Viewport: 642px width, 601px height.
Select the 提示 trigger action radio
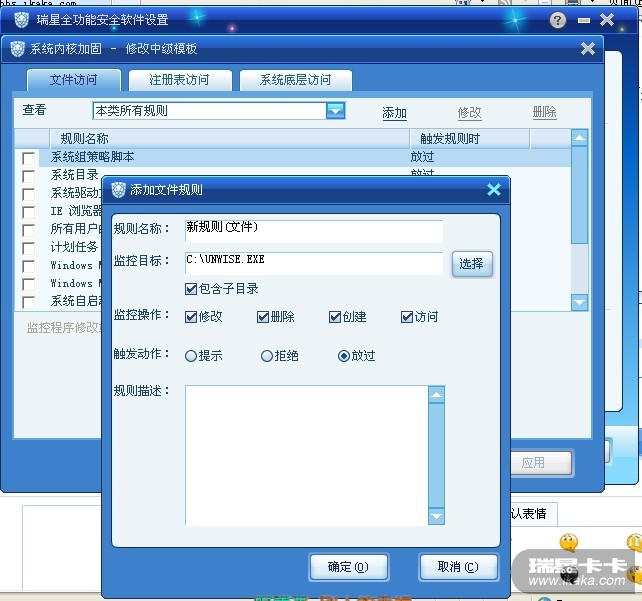191,356
